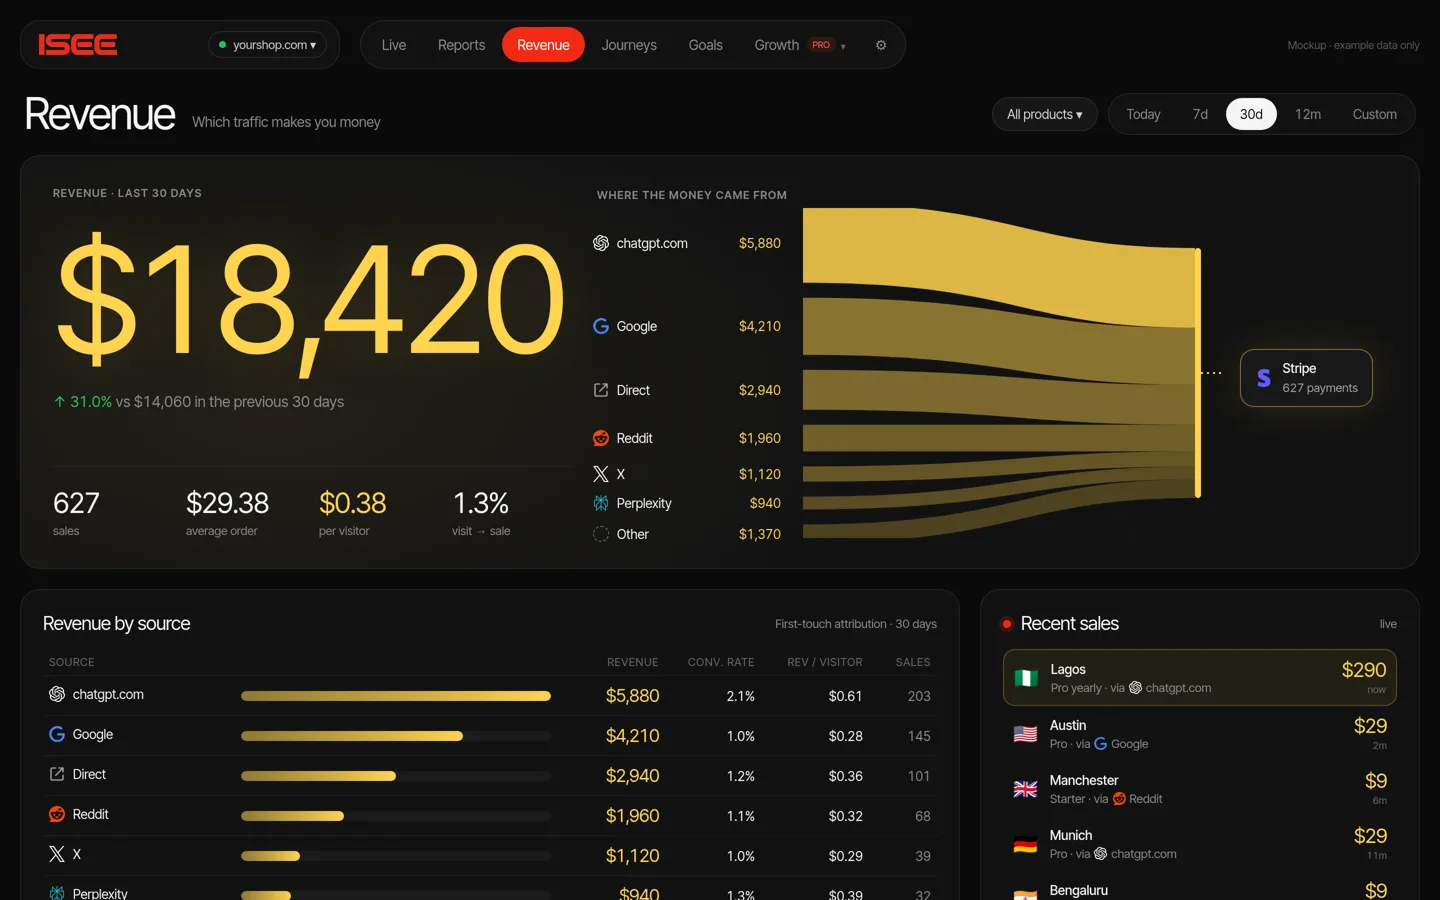
Task: Click the German flag on the Munich sale
Action: (x=1026, y=844)
